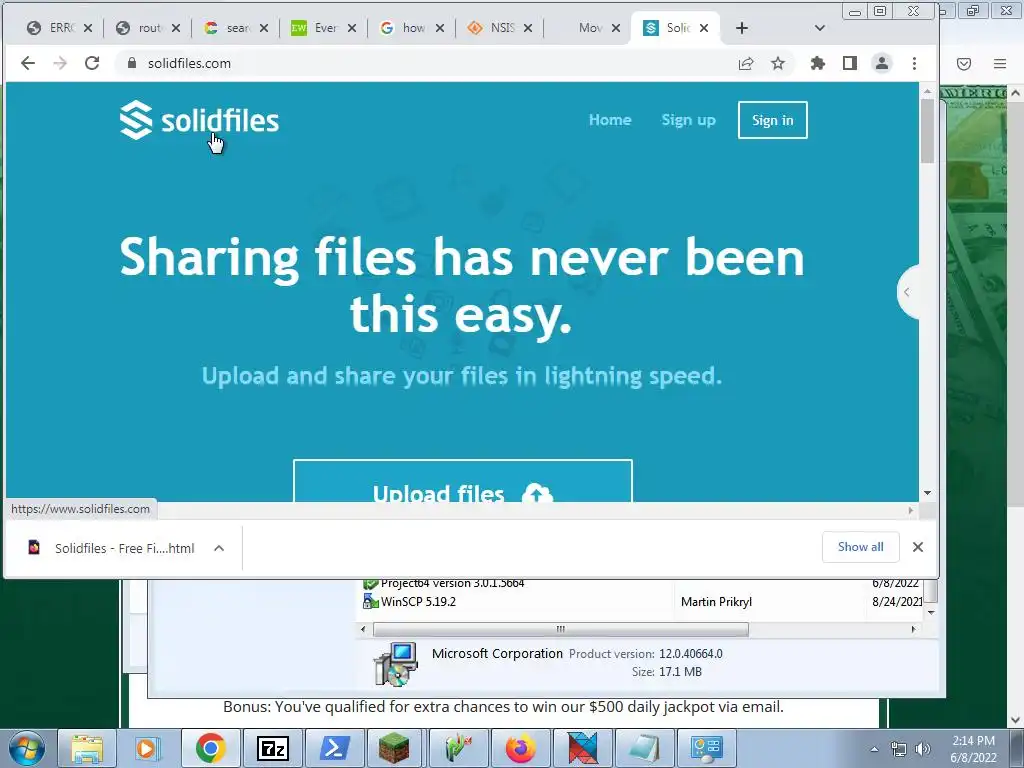Click the notepad taskbar icon
This screenshot has width=1024, height=768.
click(645, 748)
